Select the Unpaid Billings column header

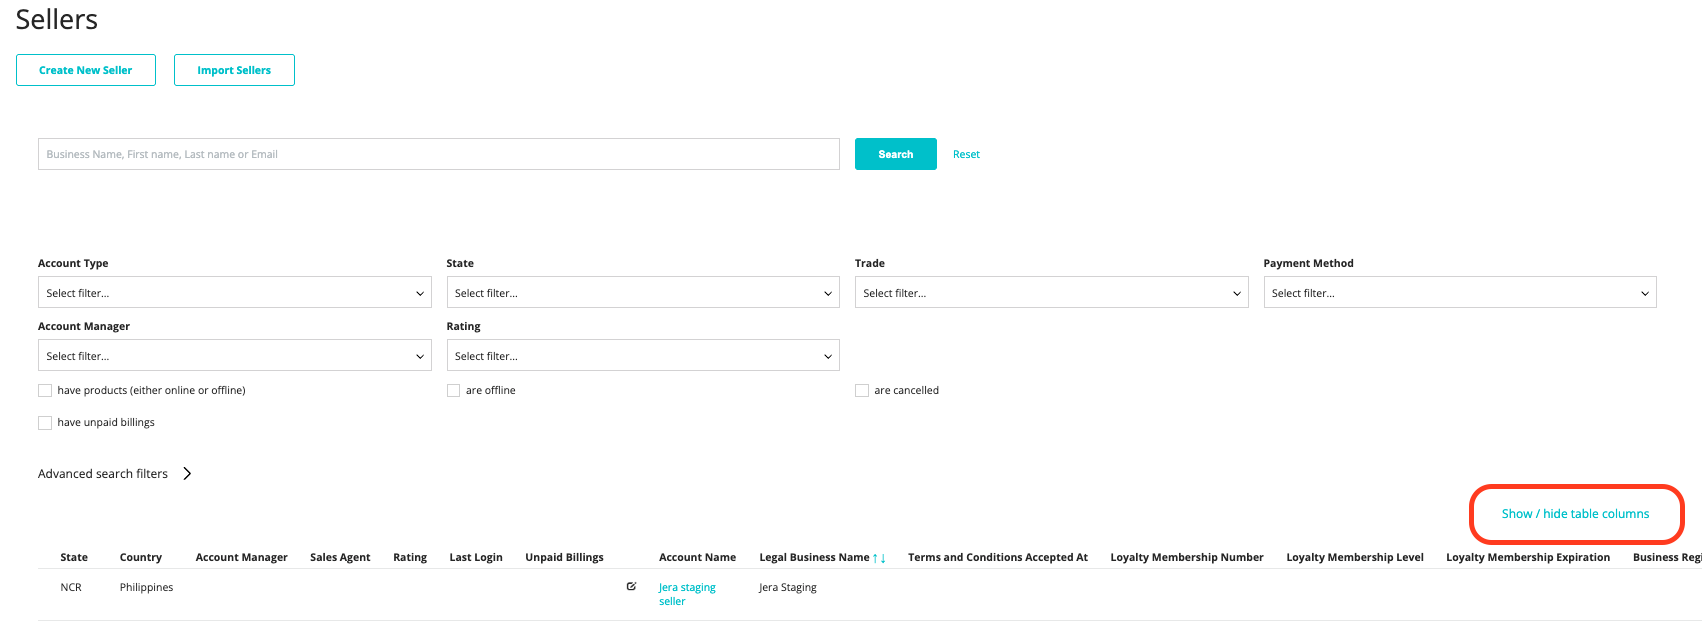click(x=565, y=558)
